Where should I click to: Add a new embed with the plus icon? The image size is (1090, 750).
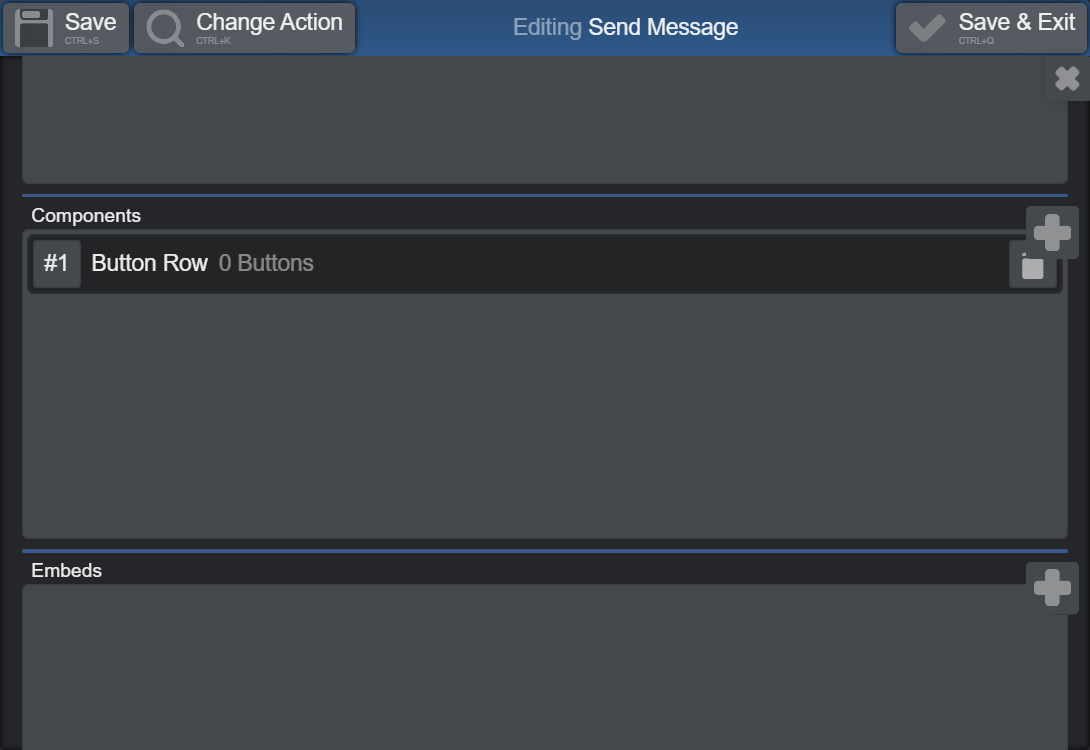(x=1052, y=588)
